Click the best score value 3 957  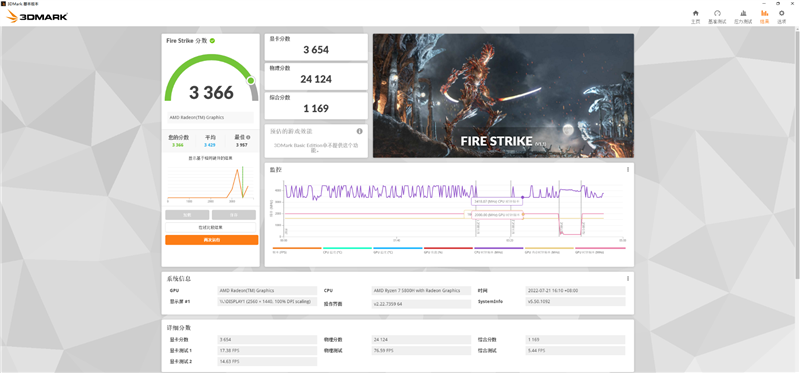pos(241,145)
